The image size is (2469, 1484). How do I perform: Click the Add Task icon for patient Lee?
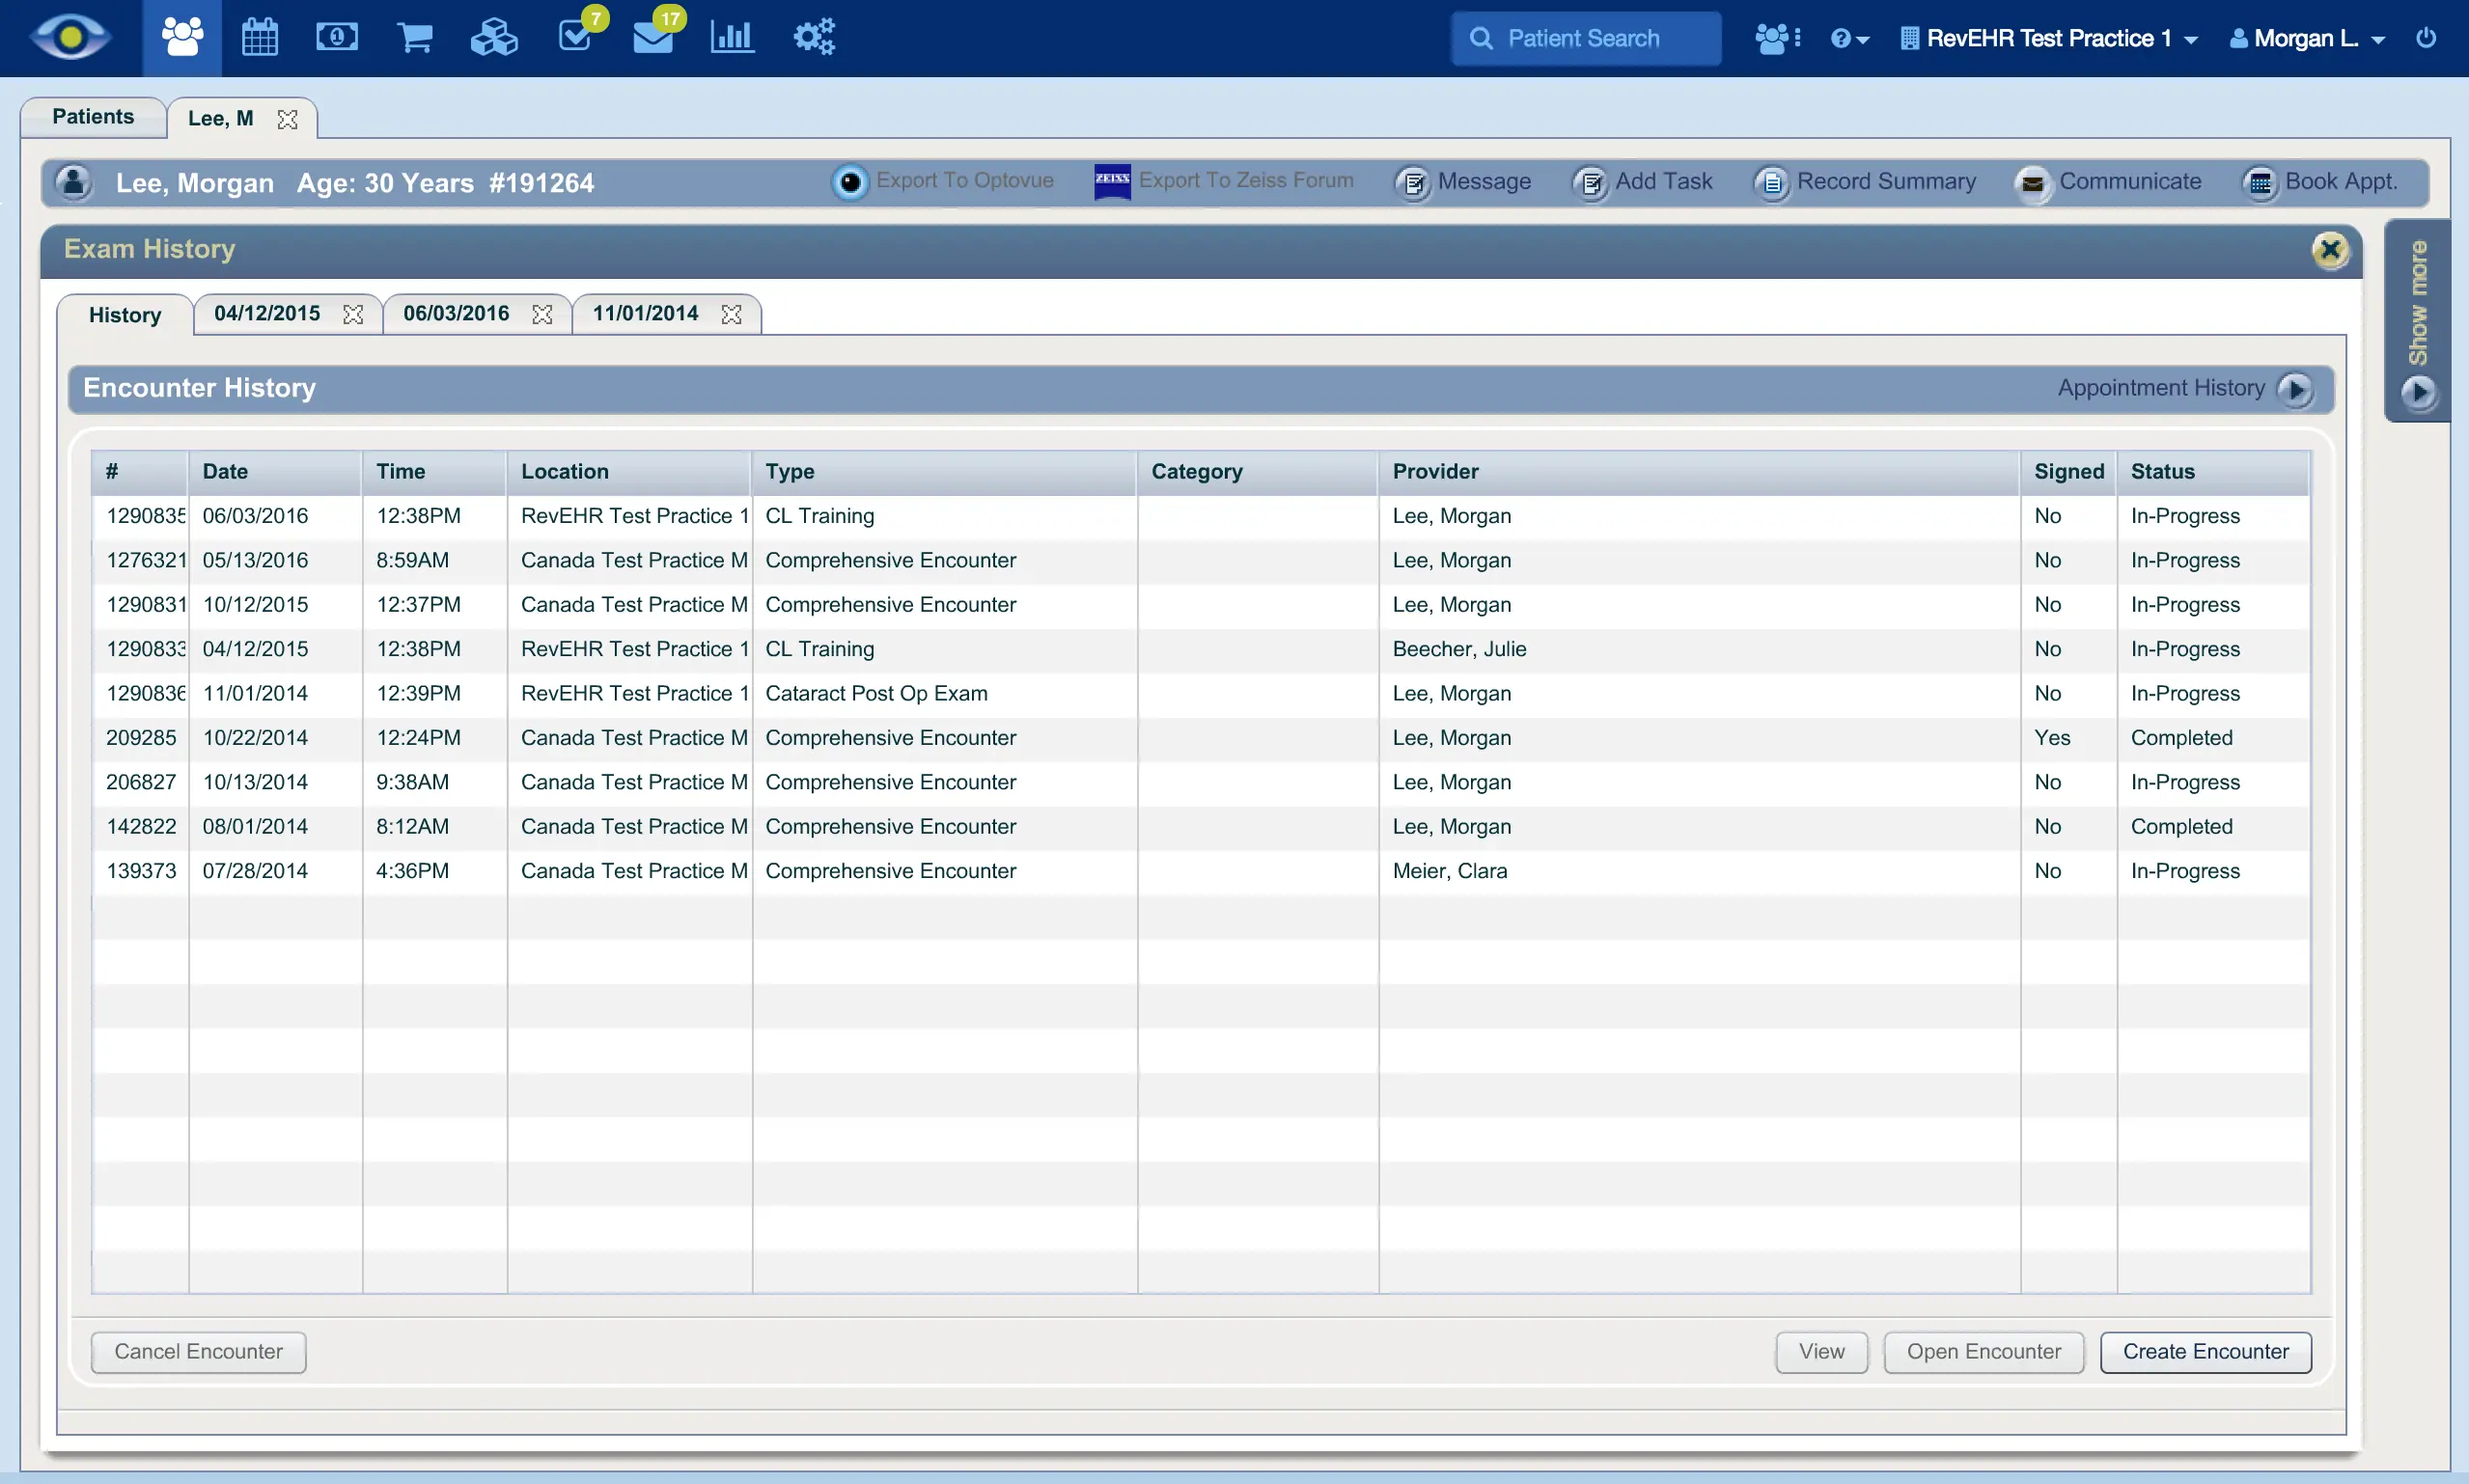tap(1590, 183)
